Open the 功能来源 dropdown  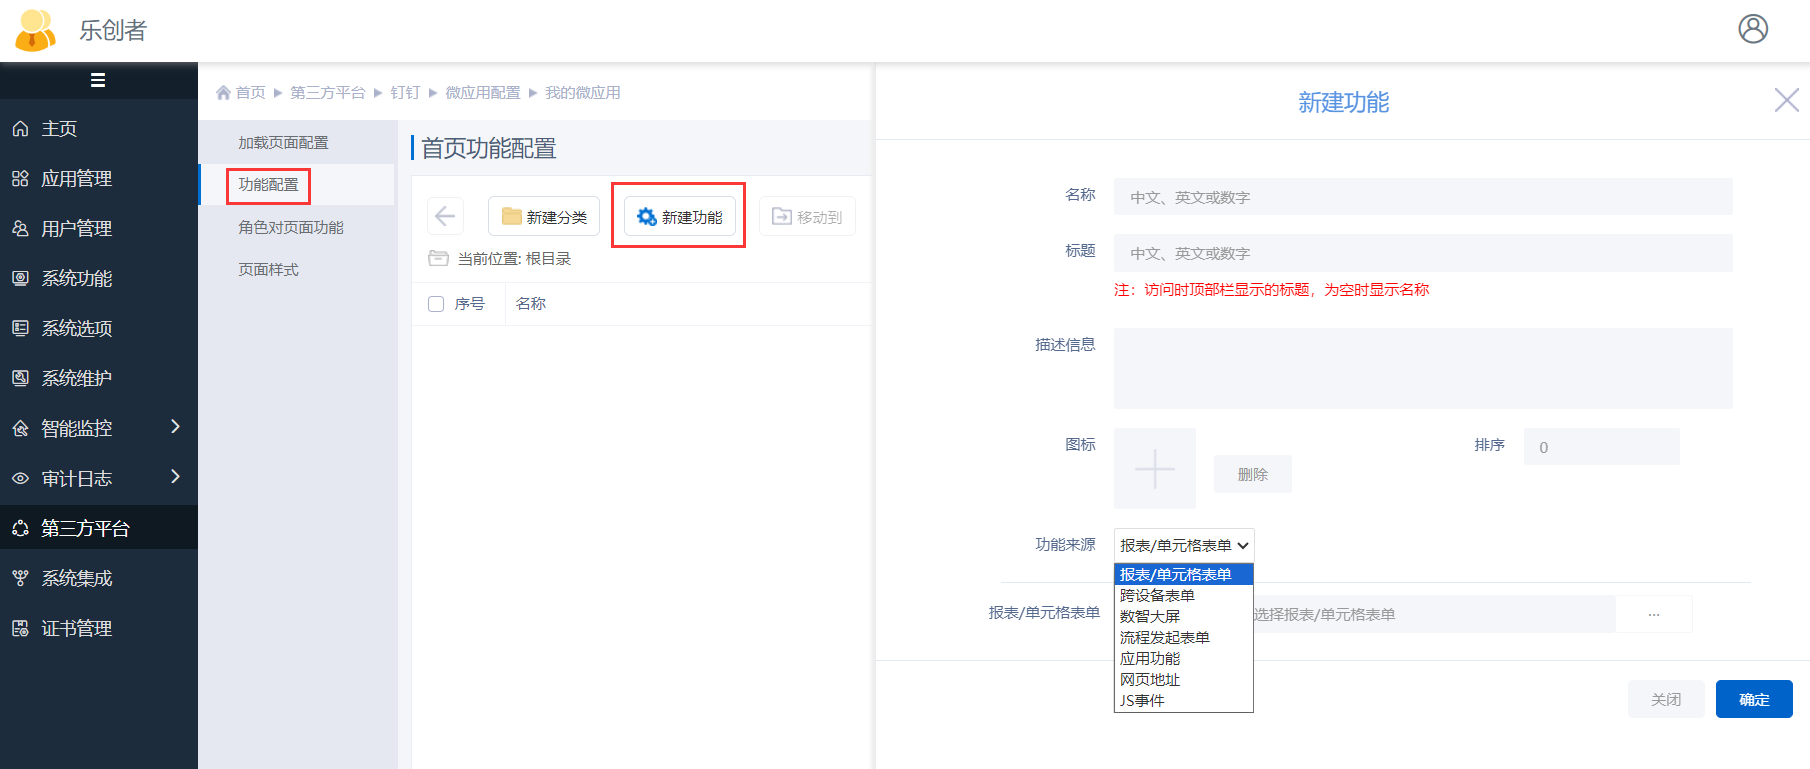click(x=1184, y=545)
